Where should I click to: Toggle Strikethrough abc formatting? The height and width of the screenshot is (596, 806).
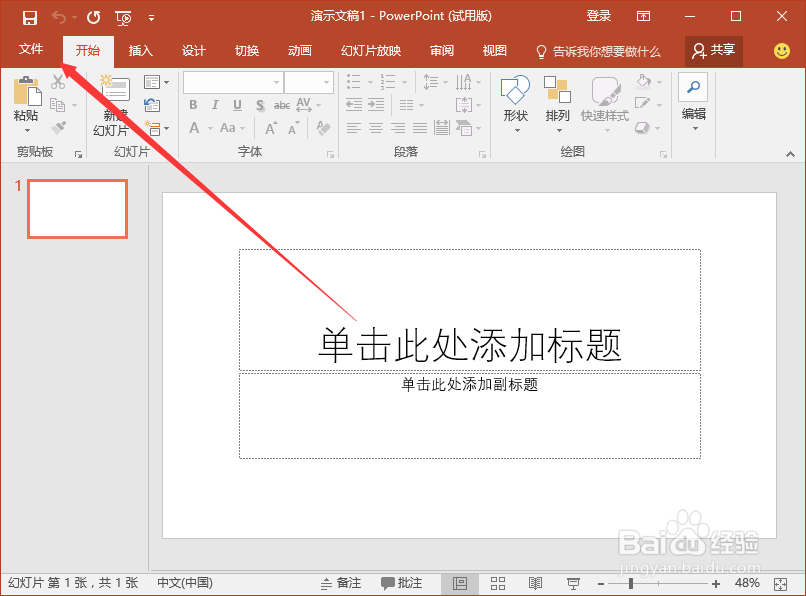[x=282, y=105]
